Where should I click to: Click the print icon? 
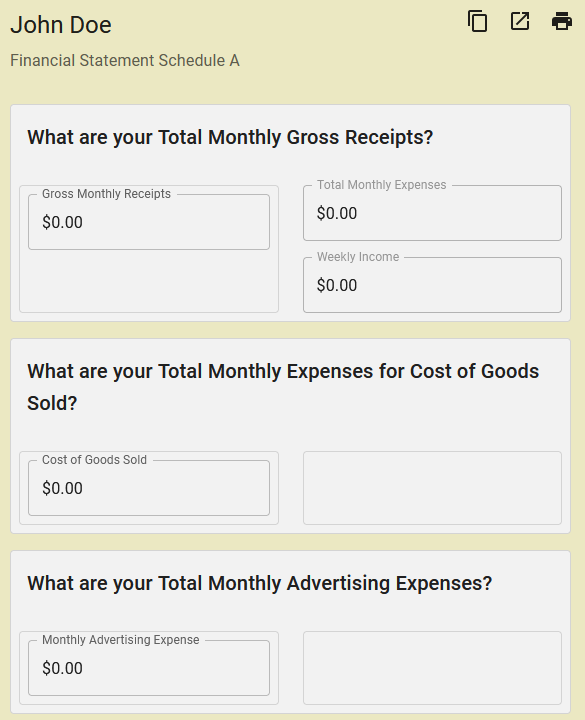[x=562, y=22]
